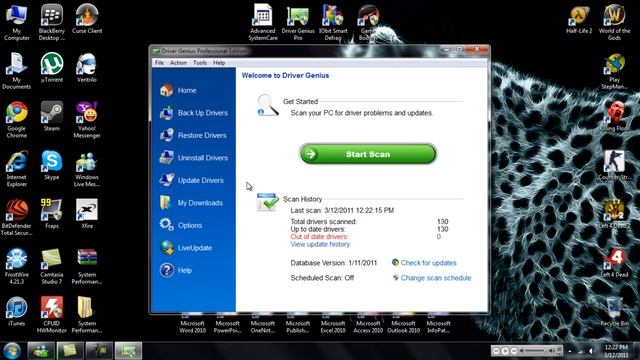Select the Half-Life 2 desktop shortcut
This screenshot has height=360, width=640.
(579, 19)
